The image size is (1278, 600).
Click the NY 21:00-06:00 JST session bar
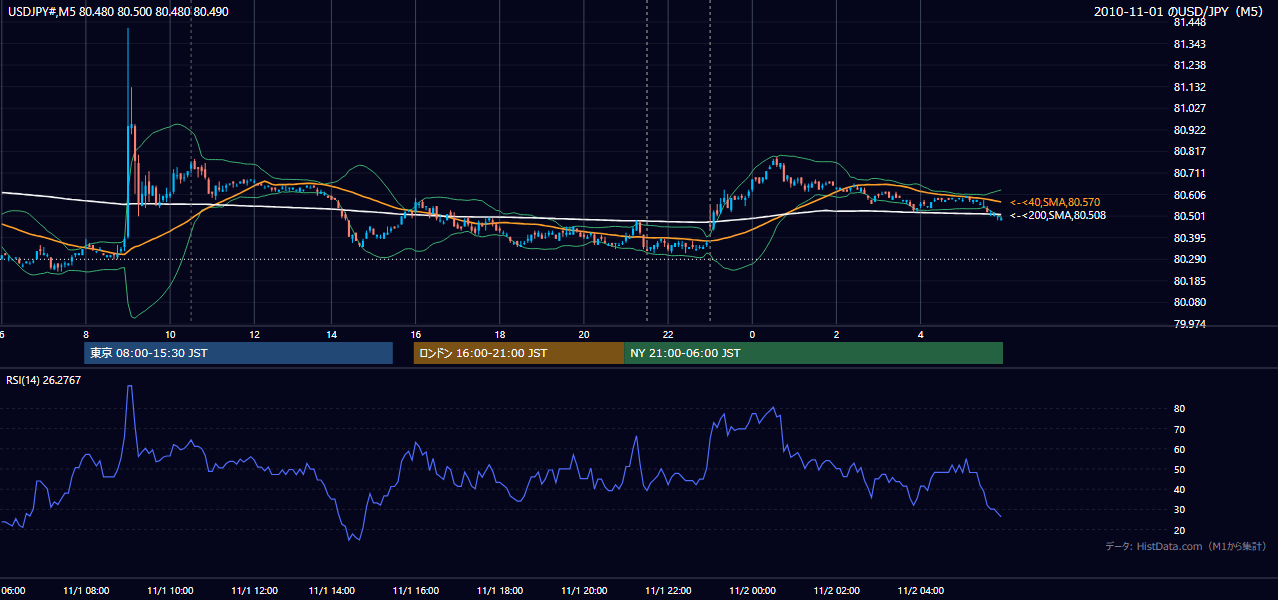813,353
